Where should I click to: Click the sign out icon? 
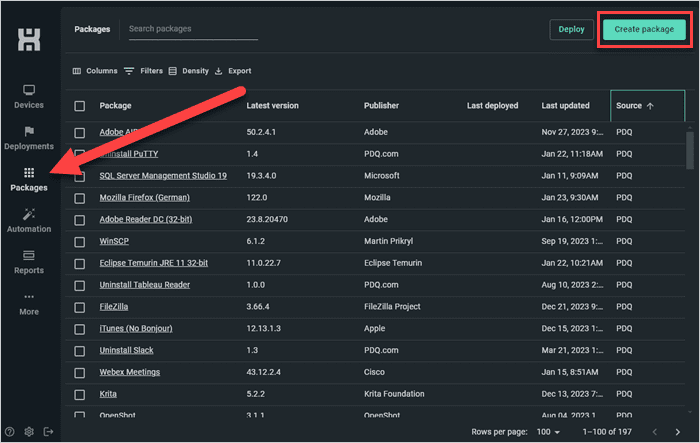click(x=48, y=431)
